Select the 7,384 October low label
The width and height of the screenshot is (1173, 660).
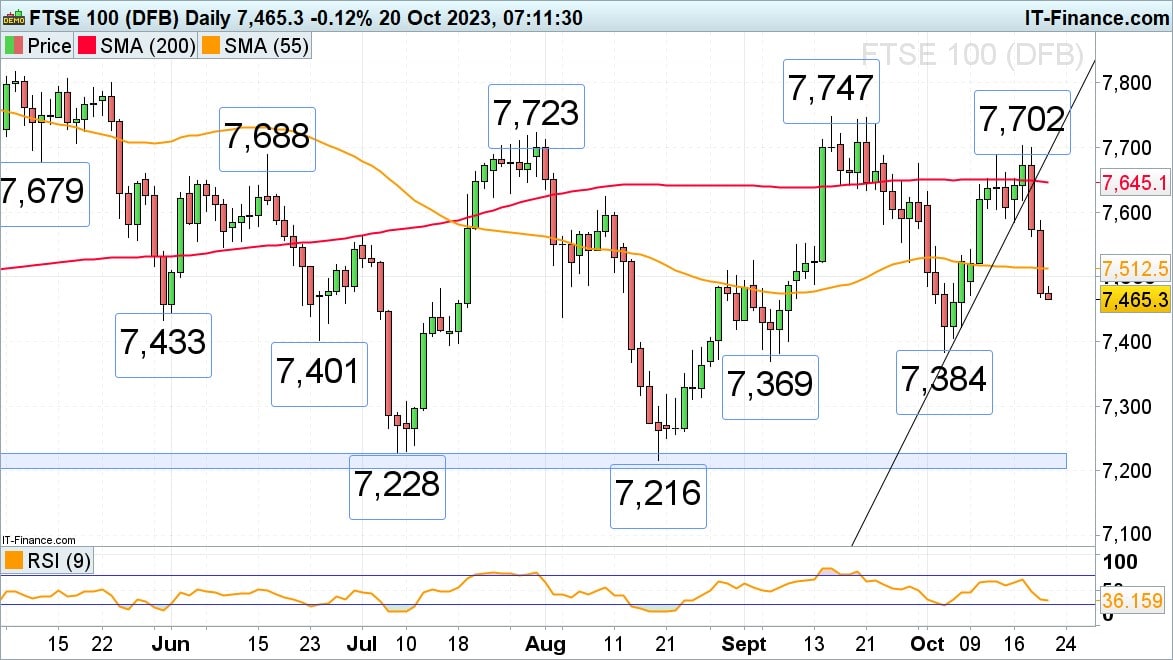click(x=944, y=381)
